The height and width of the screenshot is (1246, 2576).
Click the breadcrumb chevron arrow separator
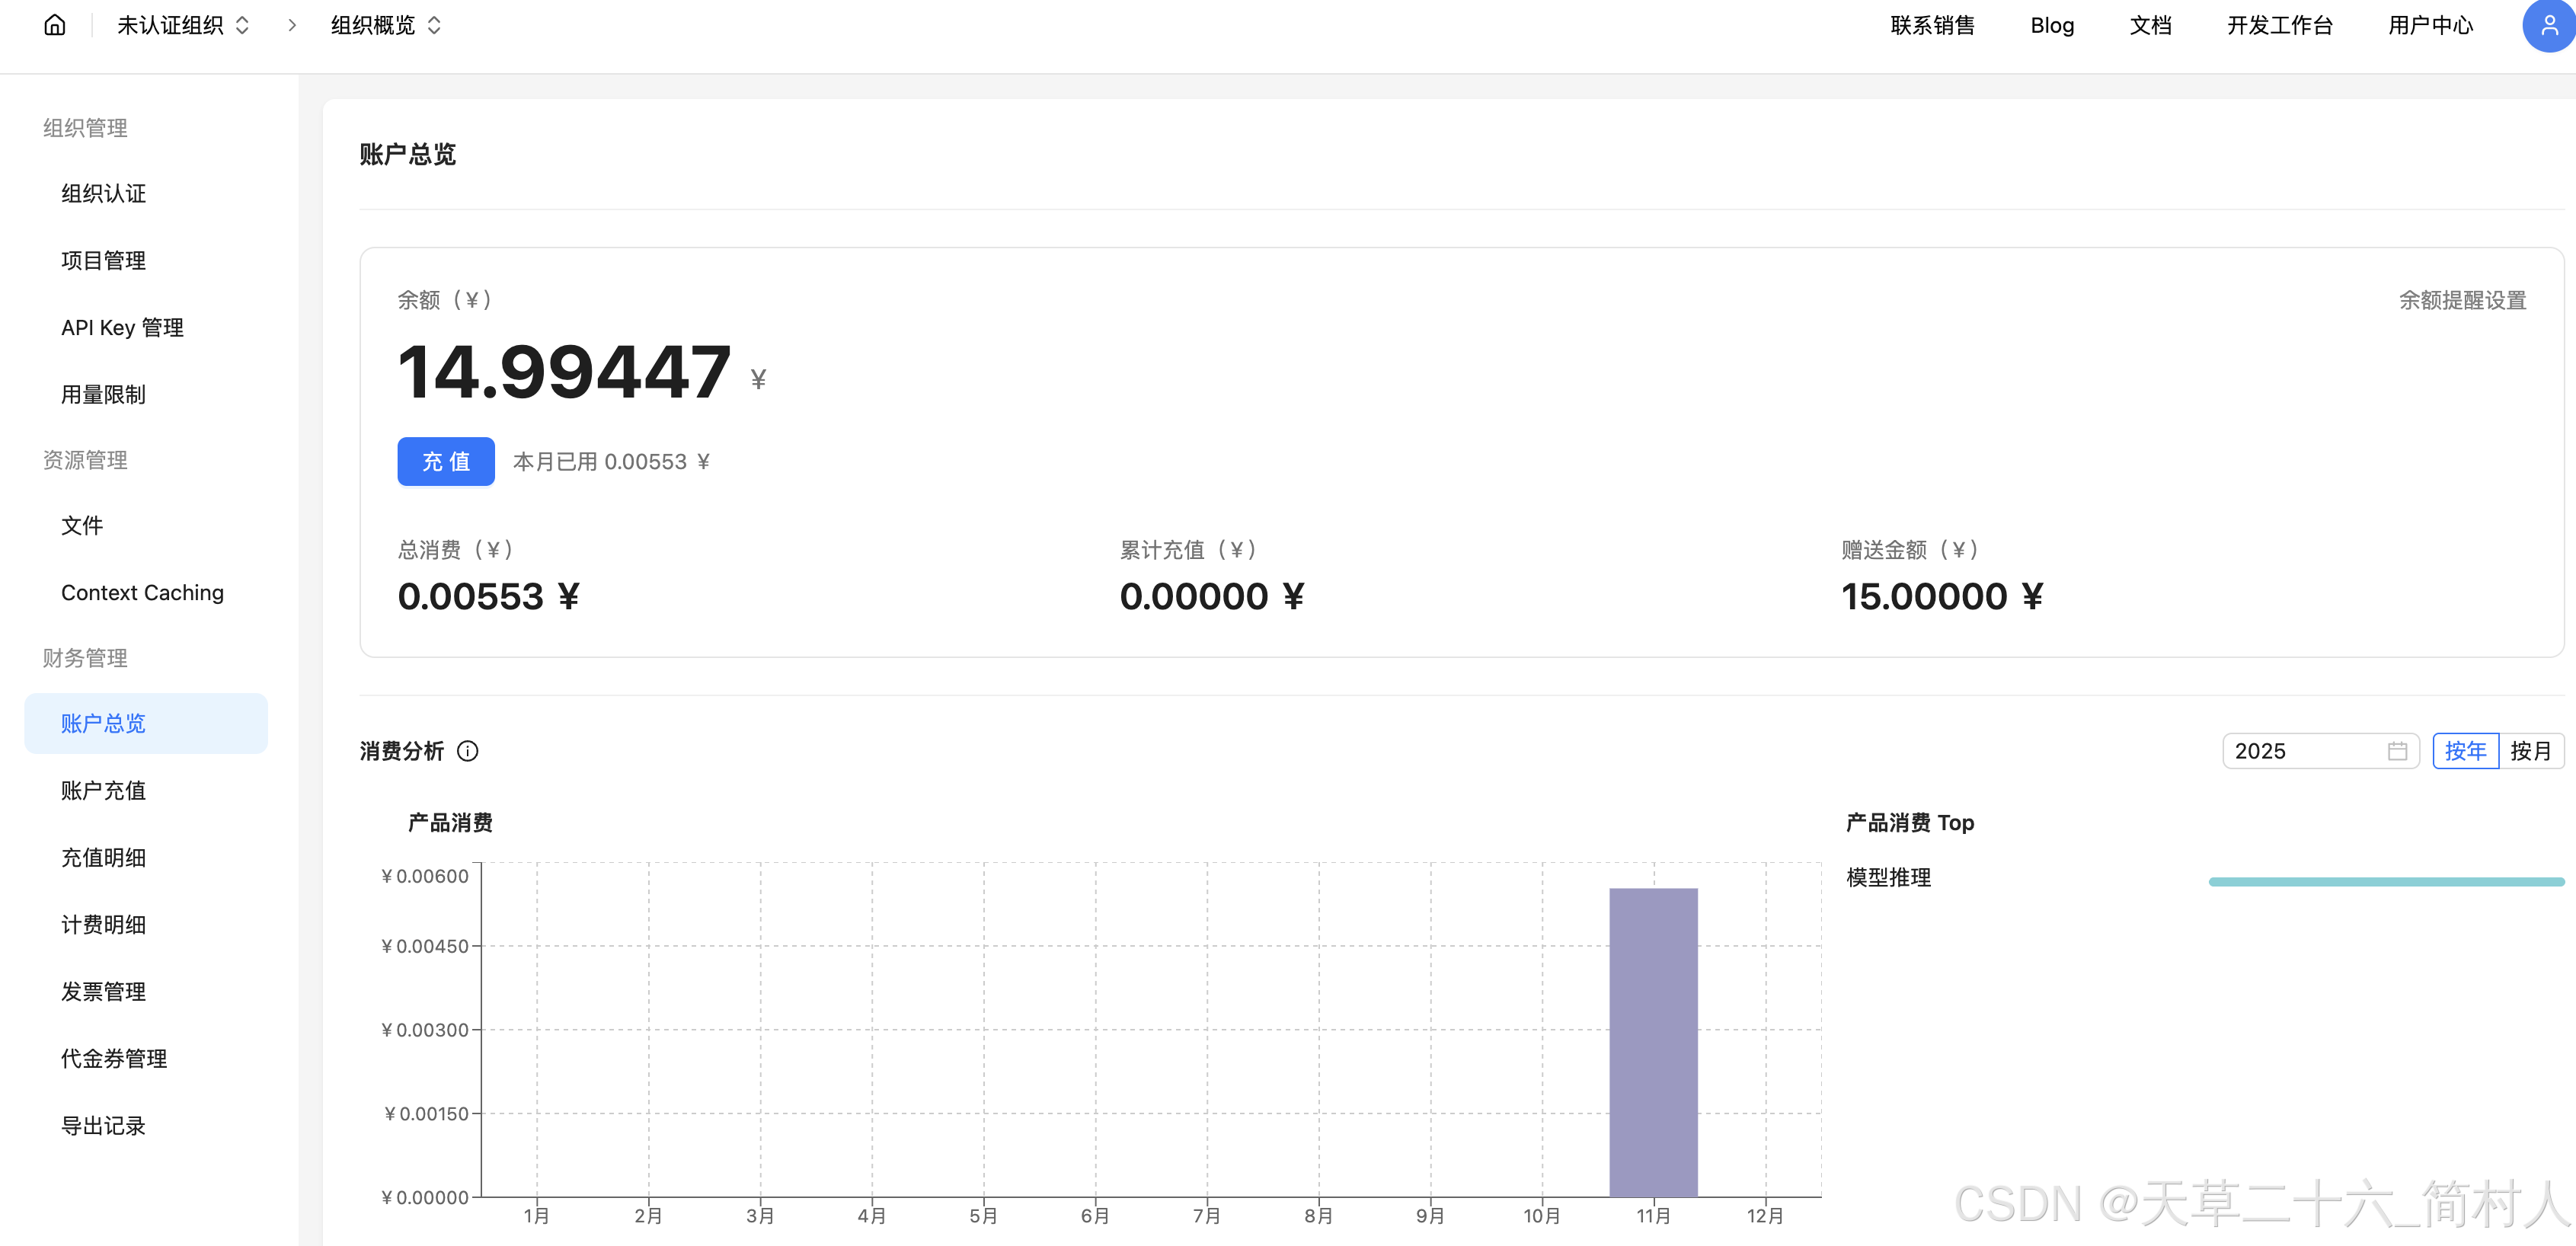[292, 25]
